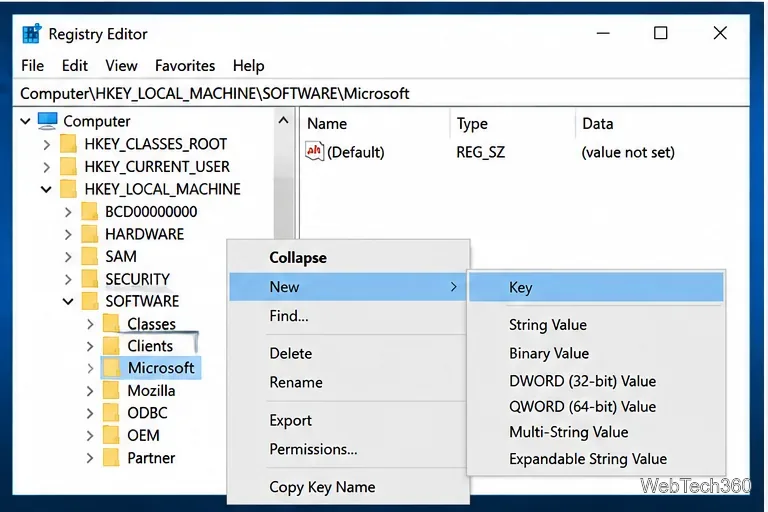Click the (Default) string value icon
Screen dimensions: 768x512
[314, 151]
